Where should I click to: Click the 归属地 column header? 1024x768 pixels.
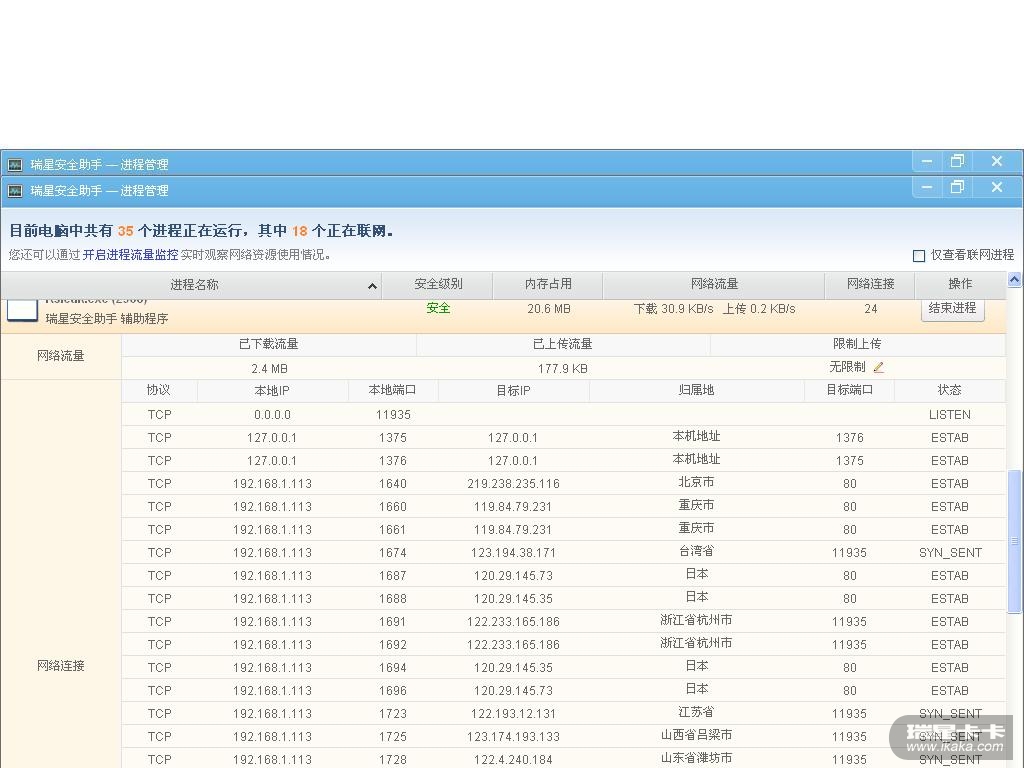pyautogui.click(x=696, y=391)
